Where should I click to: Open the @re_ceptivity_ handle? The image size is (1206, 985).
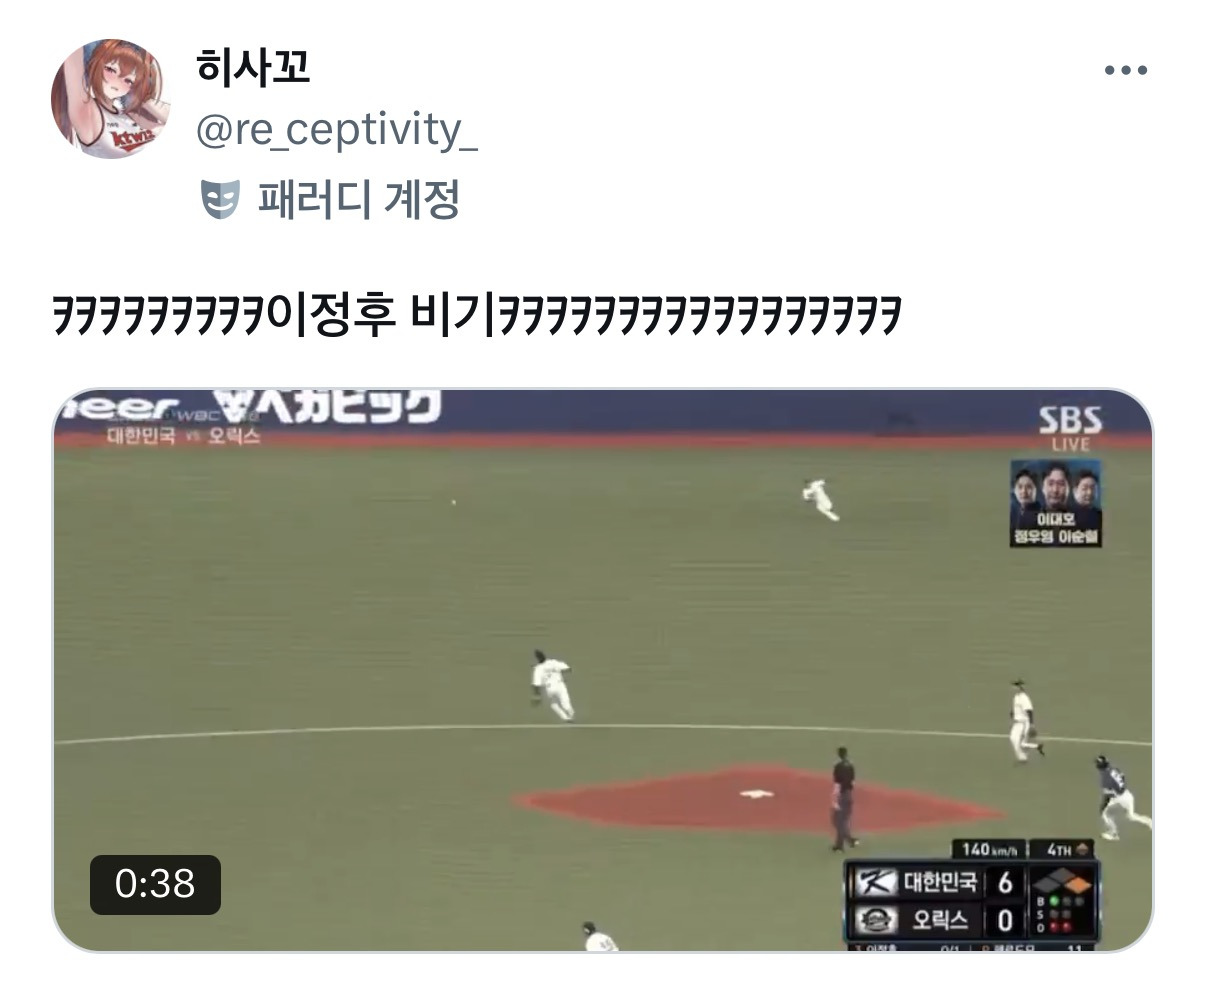tap(336, 130)
